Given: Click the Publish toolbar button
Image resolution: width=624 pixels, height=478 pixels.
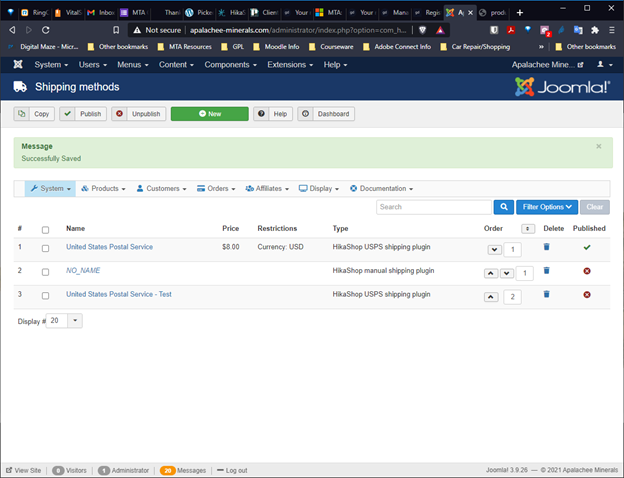Looking at the screenshot, I should click(83, 114).
